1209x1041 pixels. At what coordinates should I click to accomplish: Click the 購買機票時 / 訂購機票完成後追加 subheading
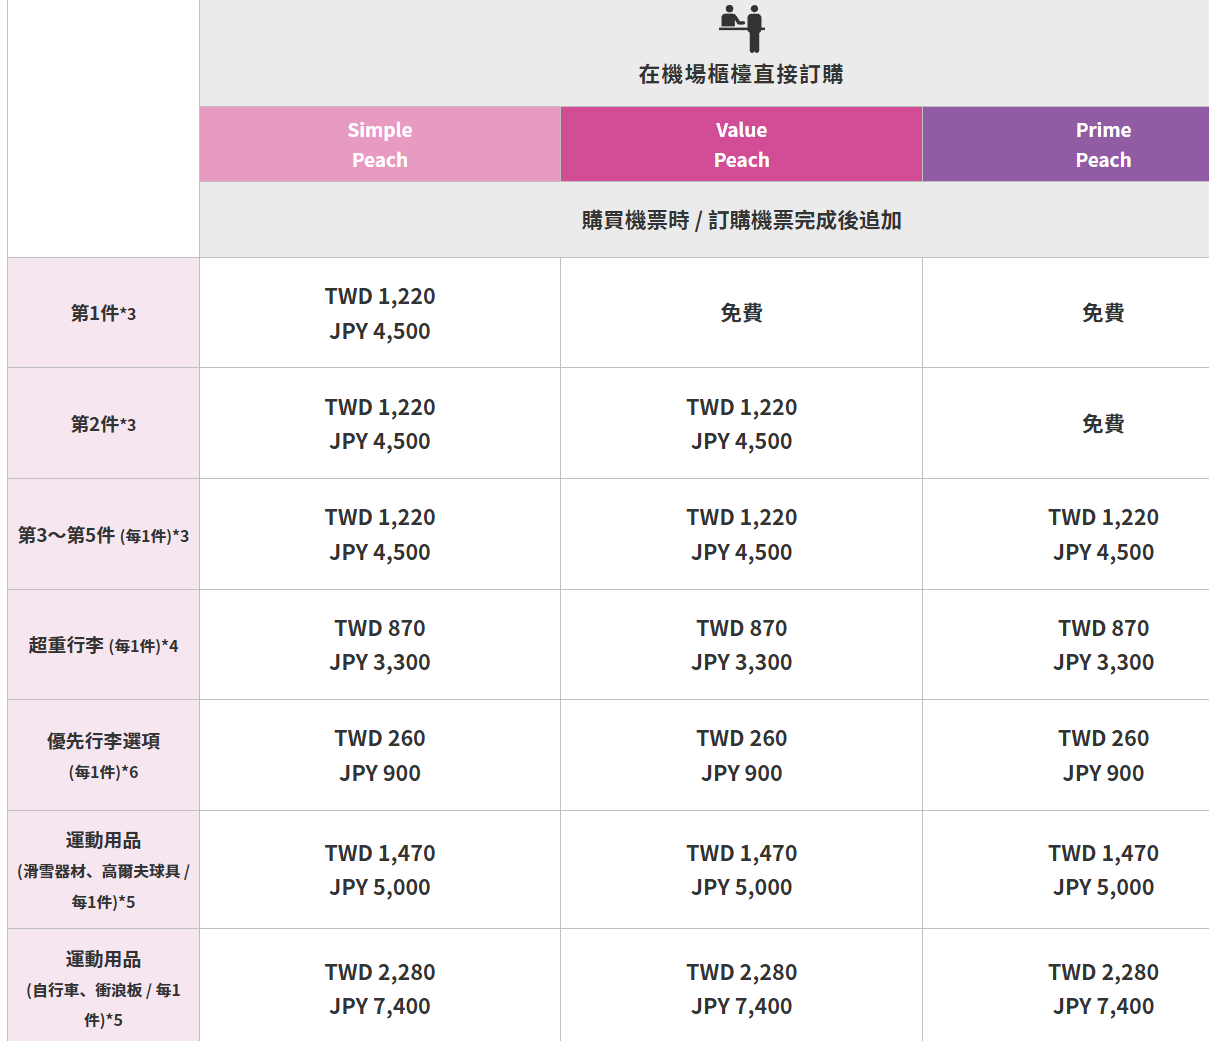click(741, 220)
